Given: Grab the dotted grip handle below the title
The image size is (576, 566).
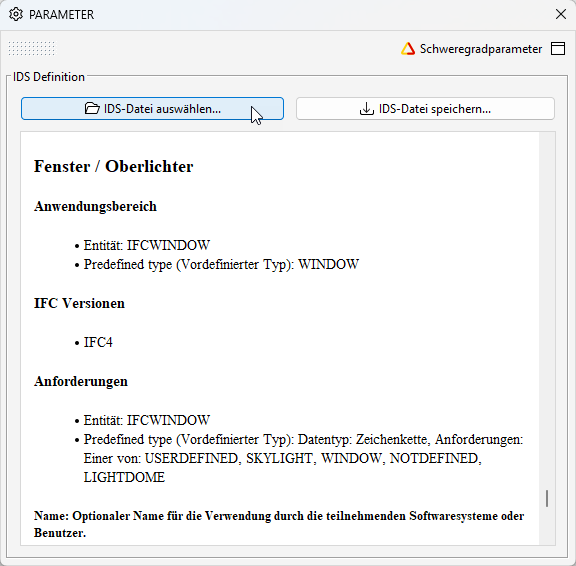Looking at the screenshot, I should pyautogui.click(x=32, y=48).
